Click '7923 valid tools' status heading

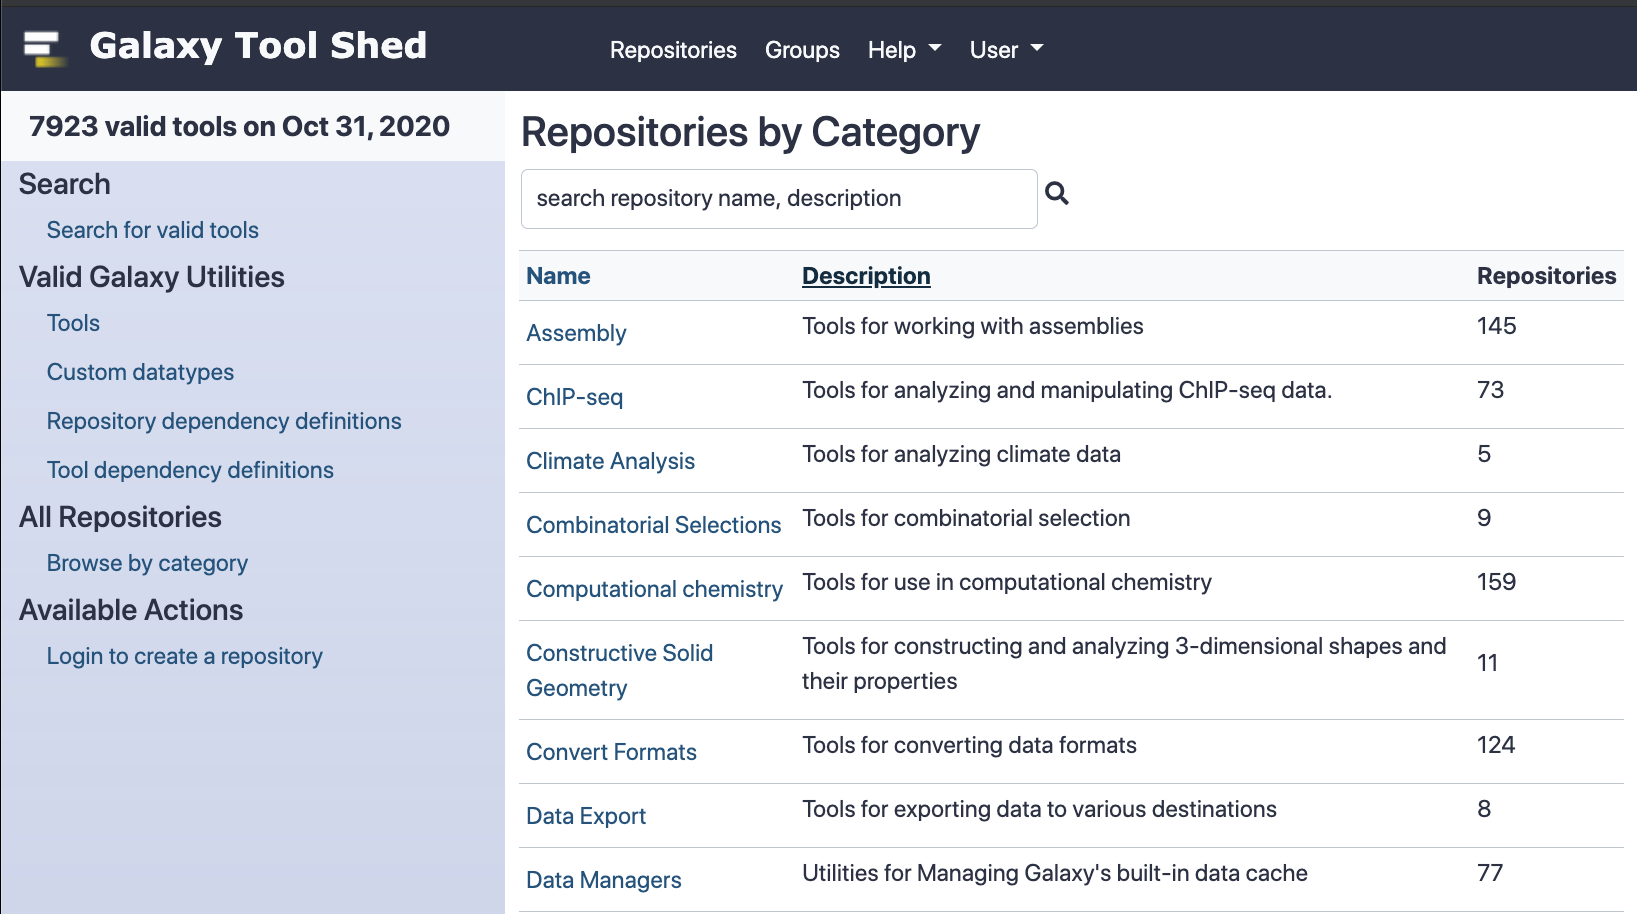pyautogui.click(x=239, y=126)
